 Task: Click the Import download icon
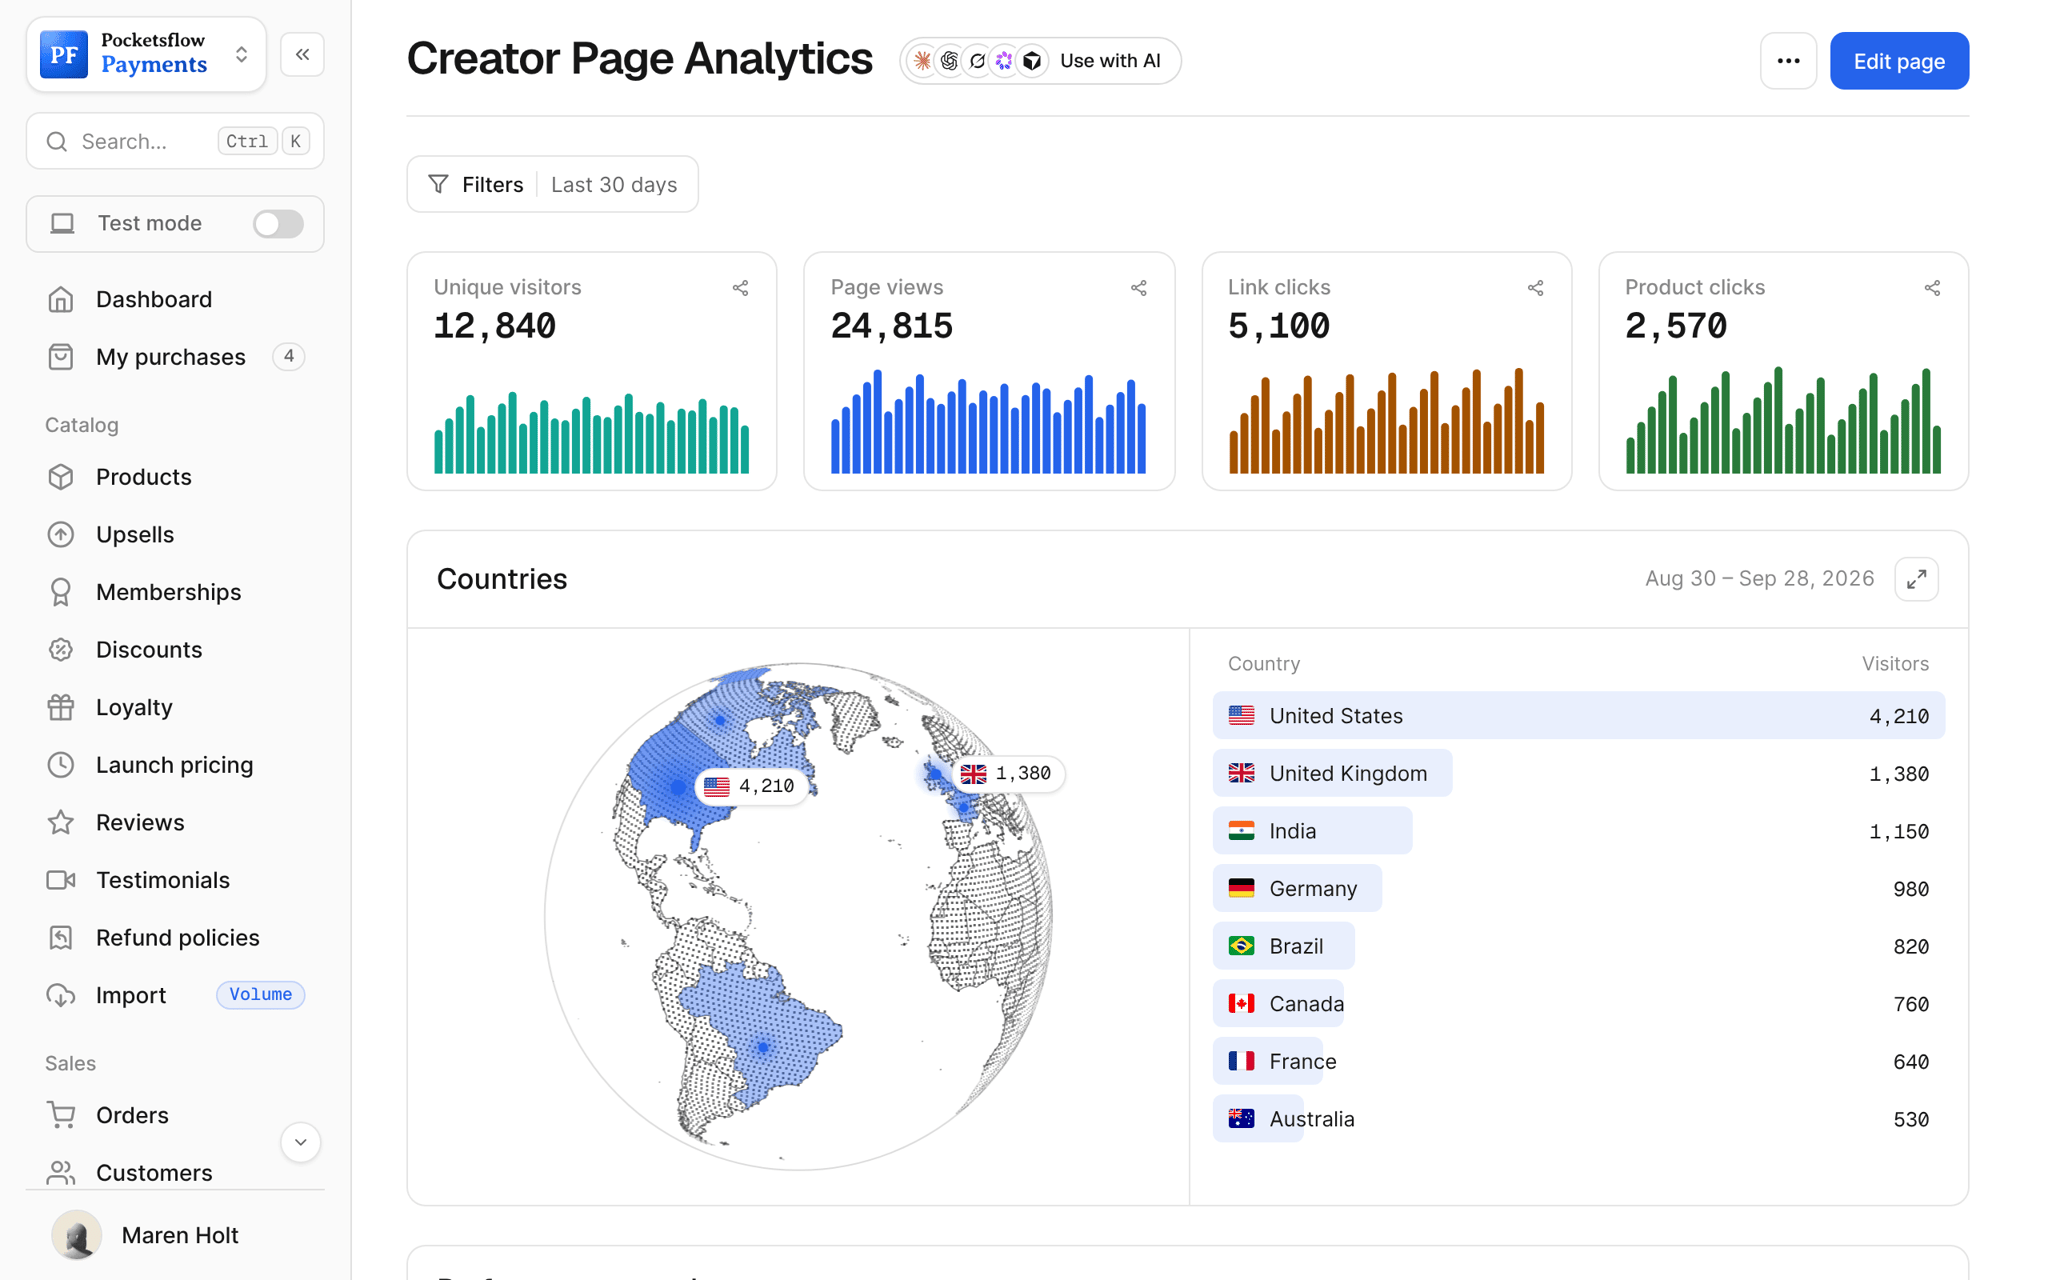pos(61,995)
